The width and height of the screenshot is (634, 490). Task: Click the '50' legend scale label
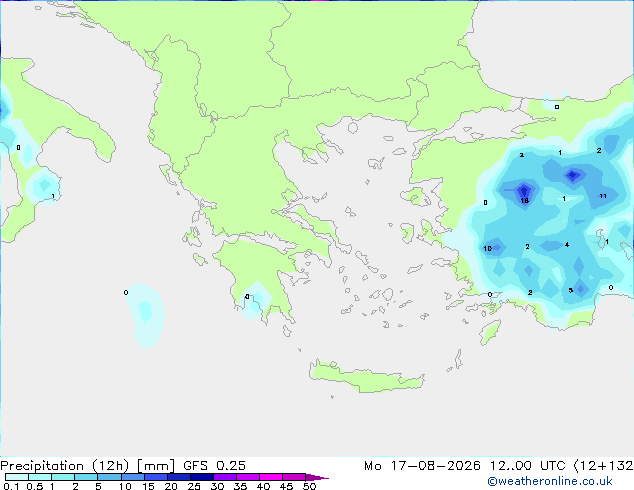[x=309, y=486]
